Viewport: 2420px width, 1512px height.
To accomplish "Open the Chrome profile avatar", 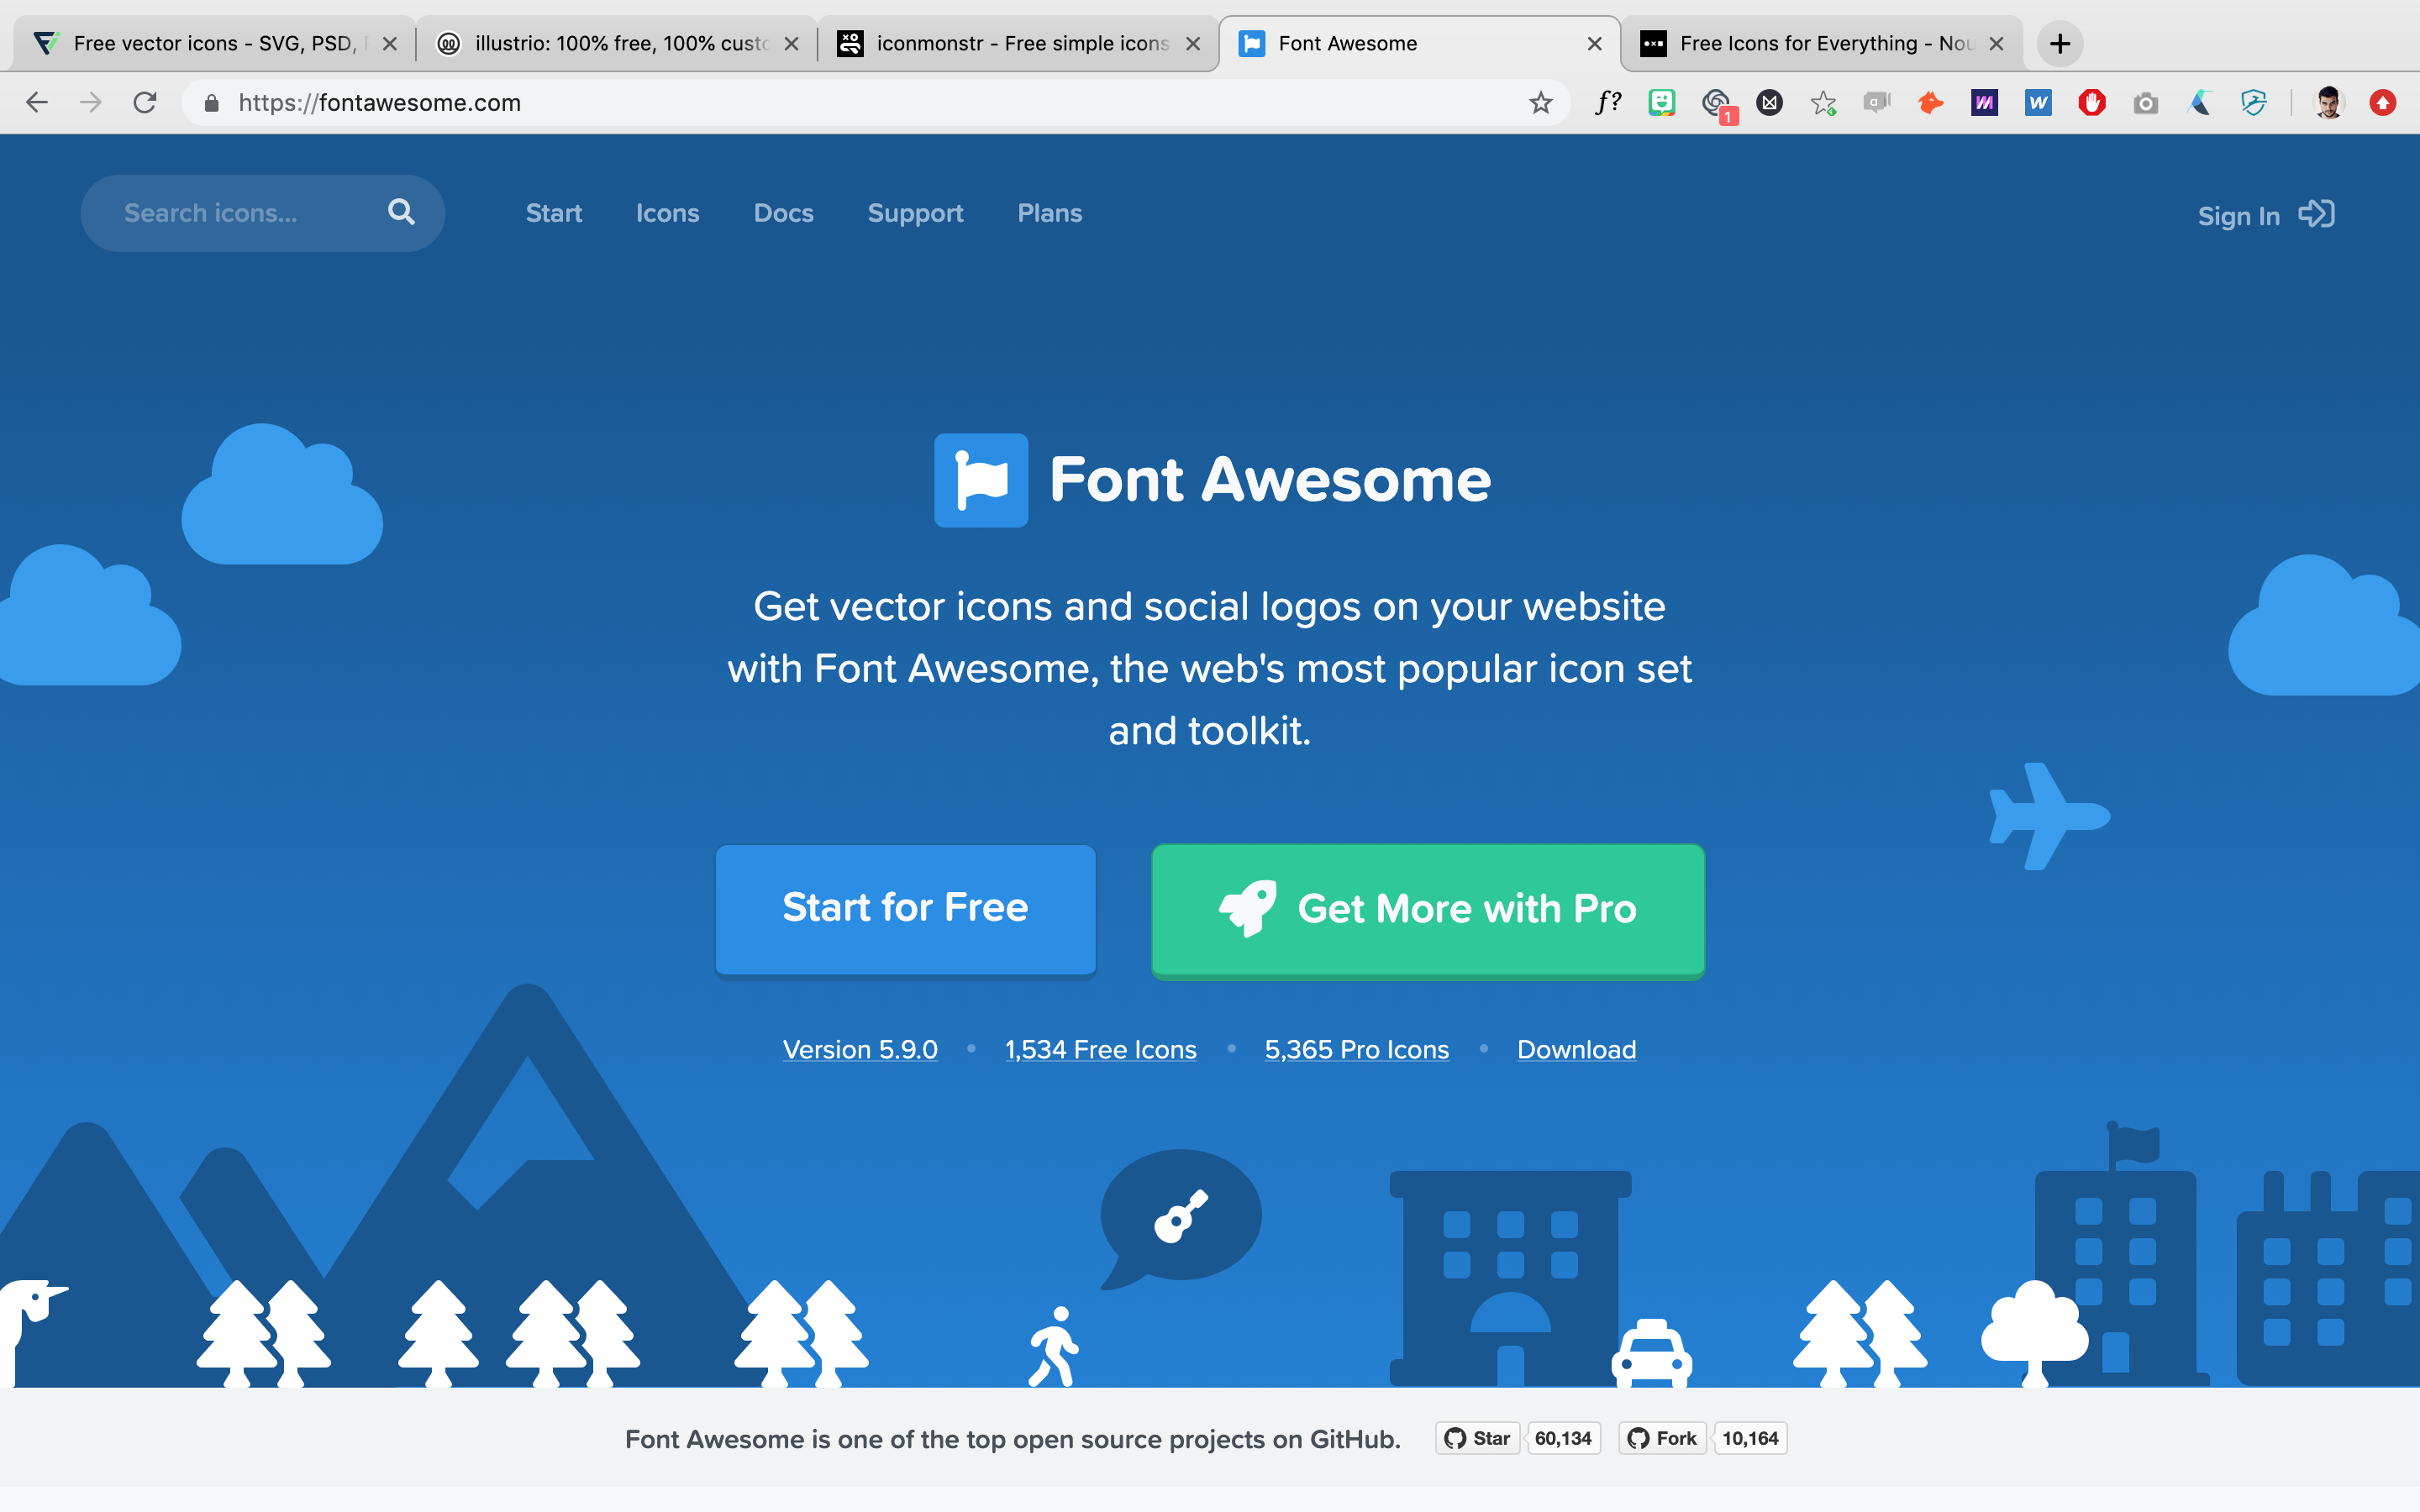I will (2329, 103).
